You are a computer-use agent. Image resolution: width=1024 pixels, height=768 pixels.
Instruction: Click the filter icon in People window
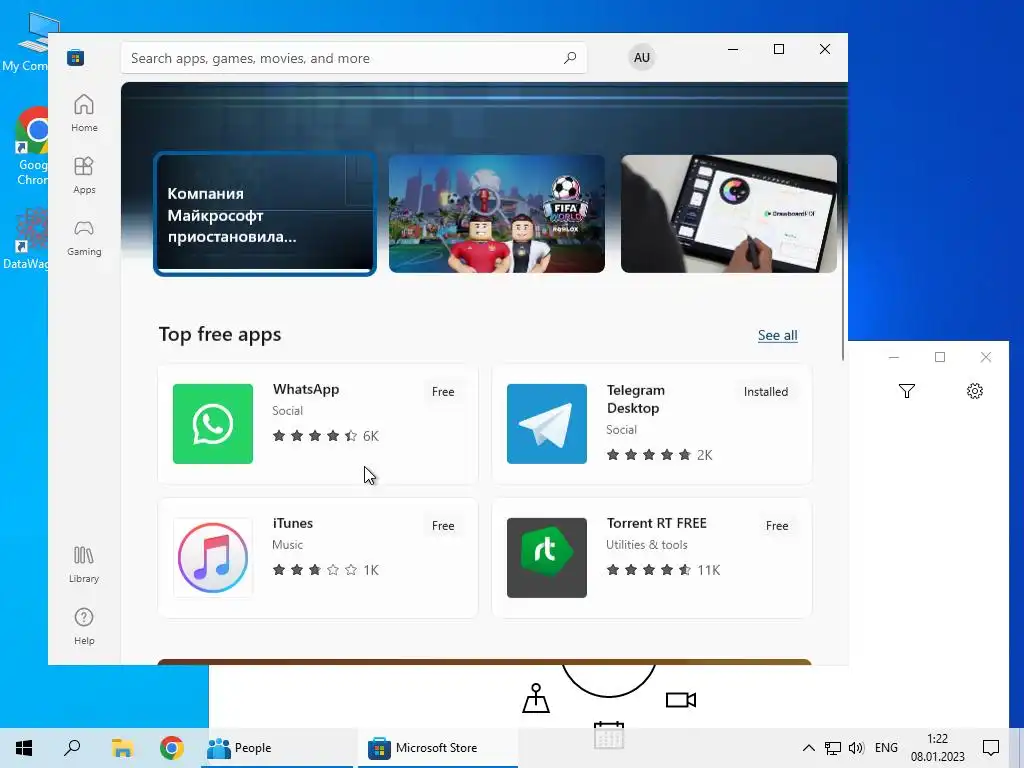pos(906,391)
